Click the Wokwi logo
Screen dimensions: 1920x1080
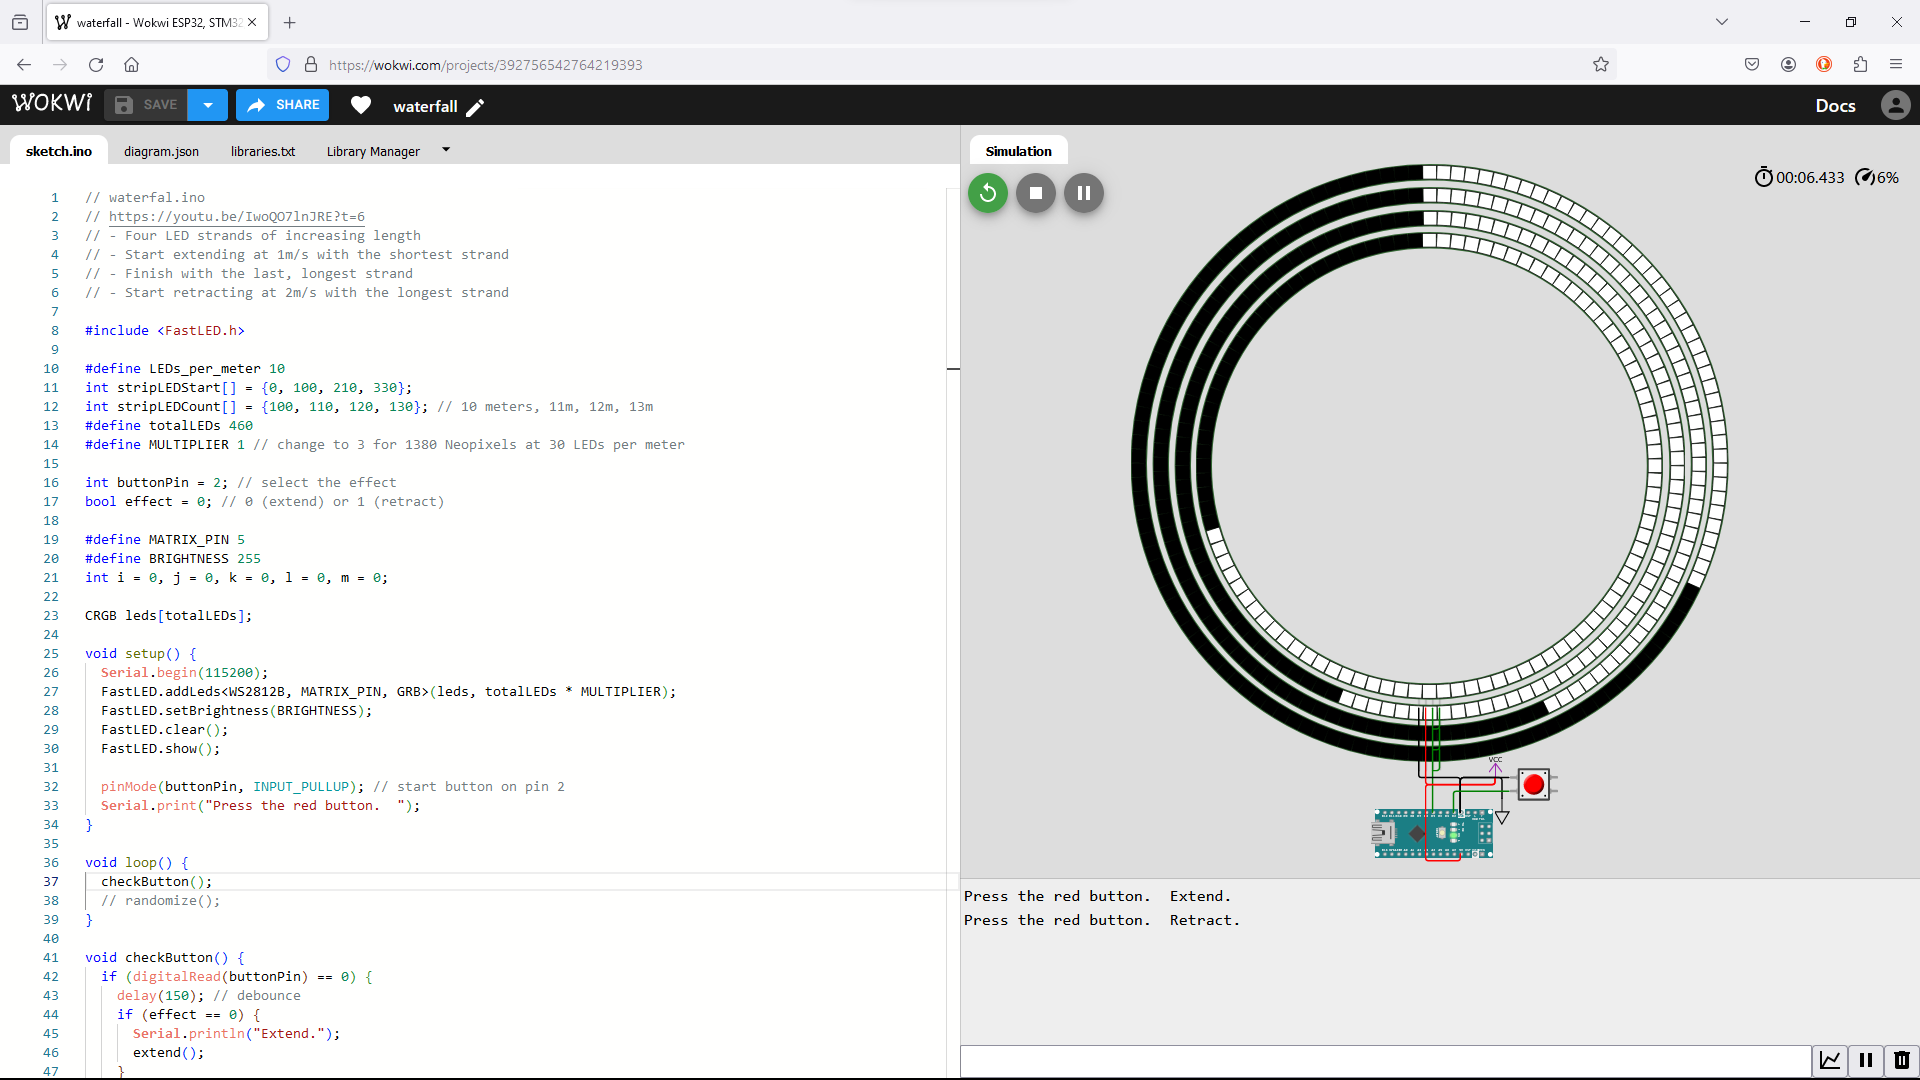pyautogui.click(x=52, y=103)
